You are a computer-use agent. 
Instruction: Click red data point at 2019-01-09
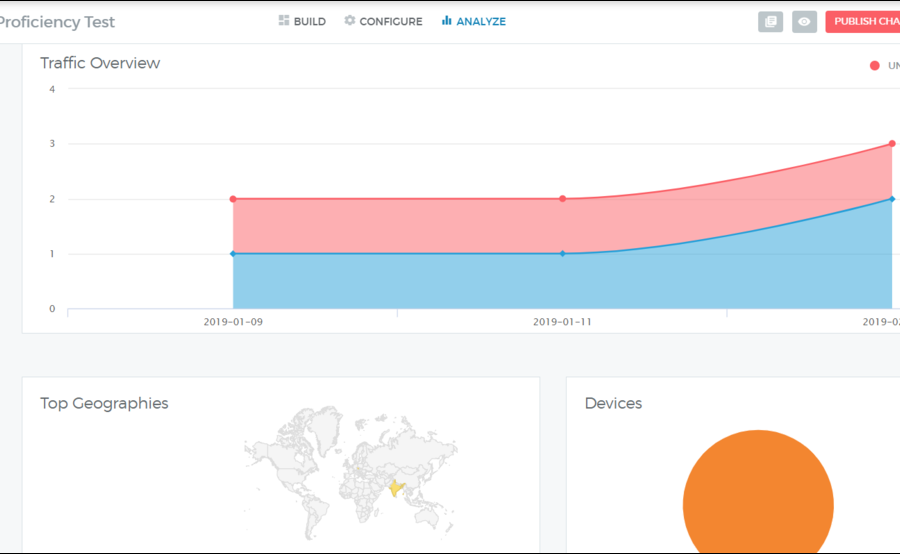pos(233,199)
